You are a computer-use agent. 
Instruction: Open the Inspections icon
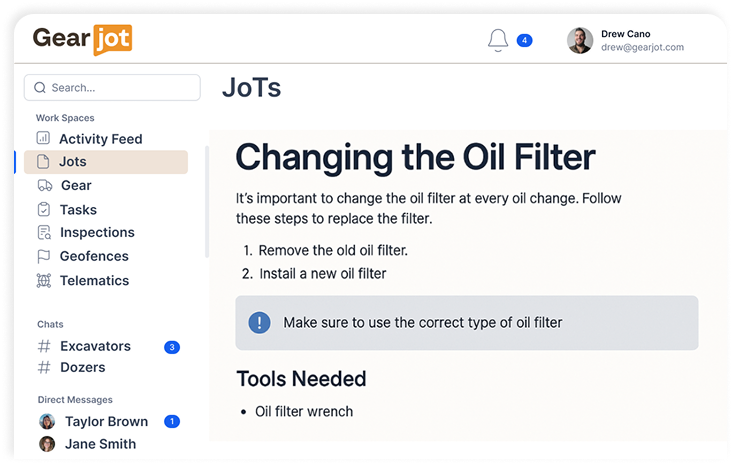(43, 233)
